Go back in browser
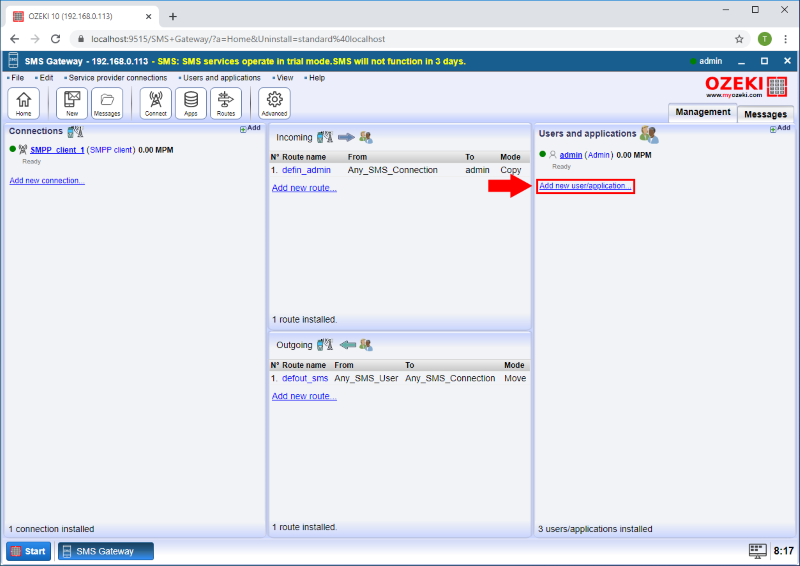 15,39
